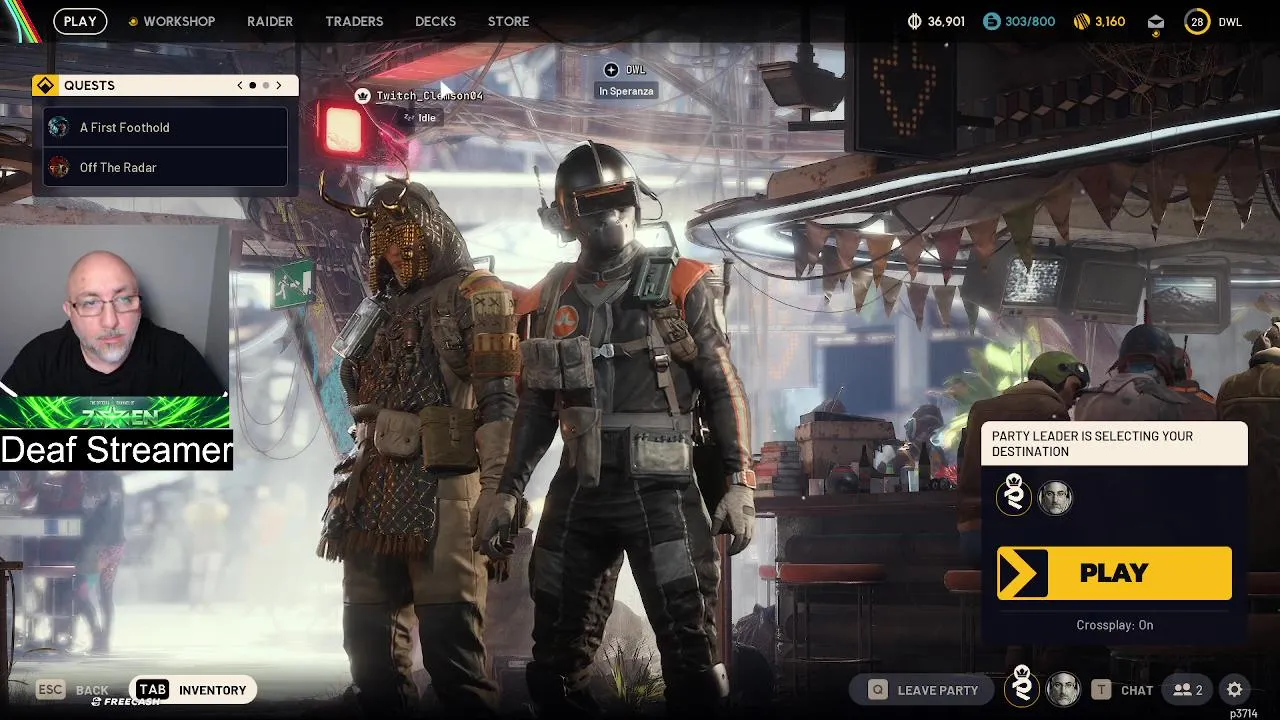This screenshot has height=720, width=1280.
Task: Click bearded player avatar in bottom bar
Action: (1063, 689)
